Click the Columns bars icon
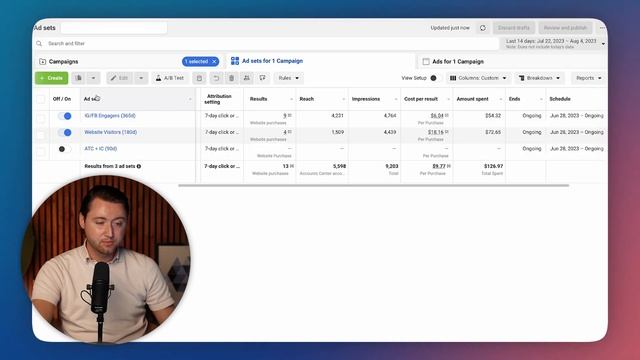This screenshot has height=360, width=640. [453, 78]
